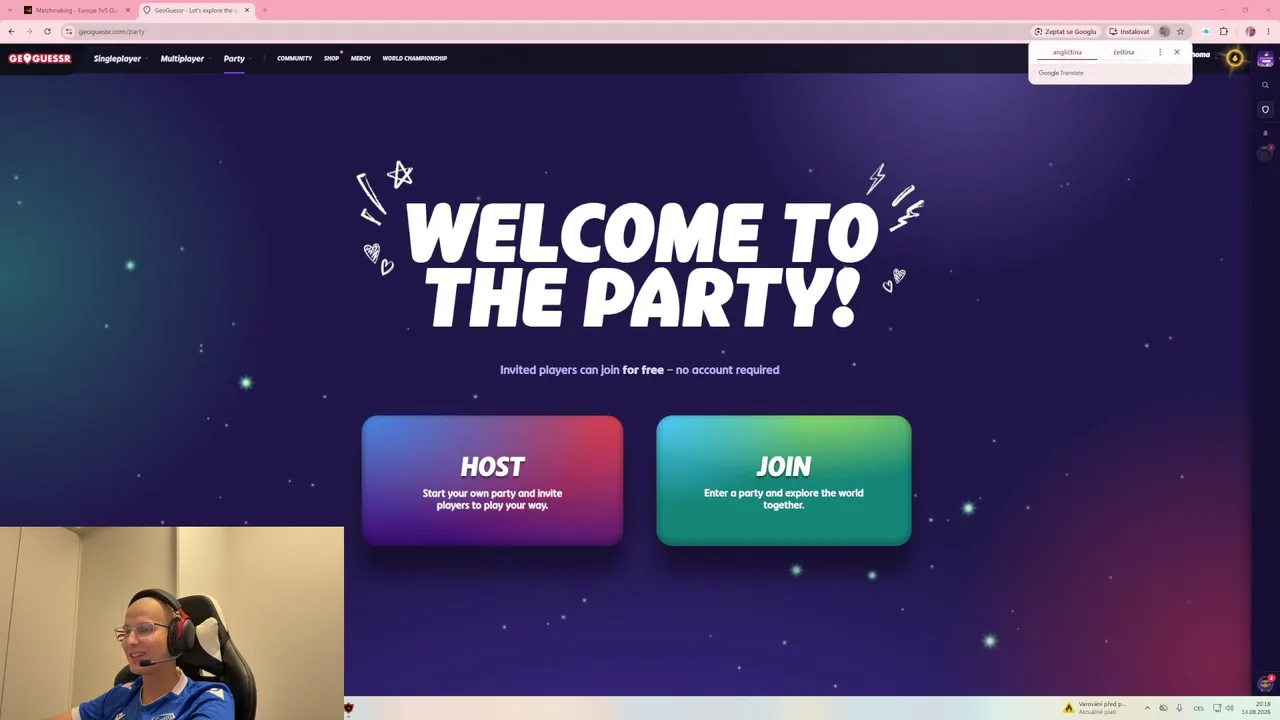Reload the current page
The height and width of the screenshot is (720, 1280).
click(x=47, y=31)
